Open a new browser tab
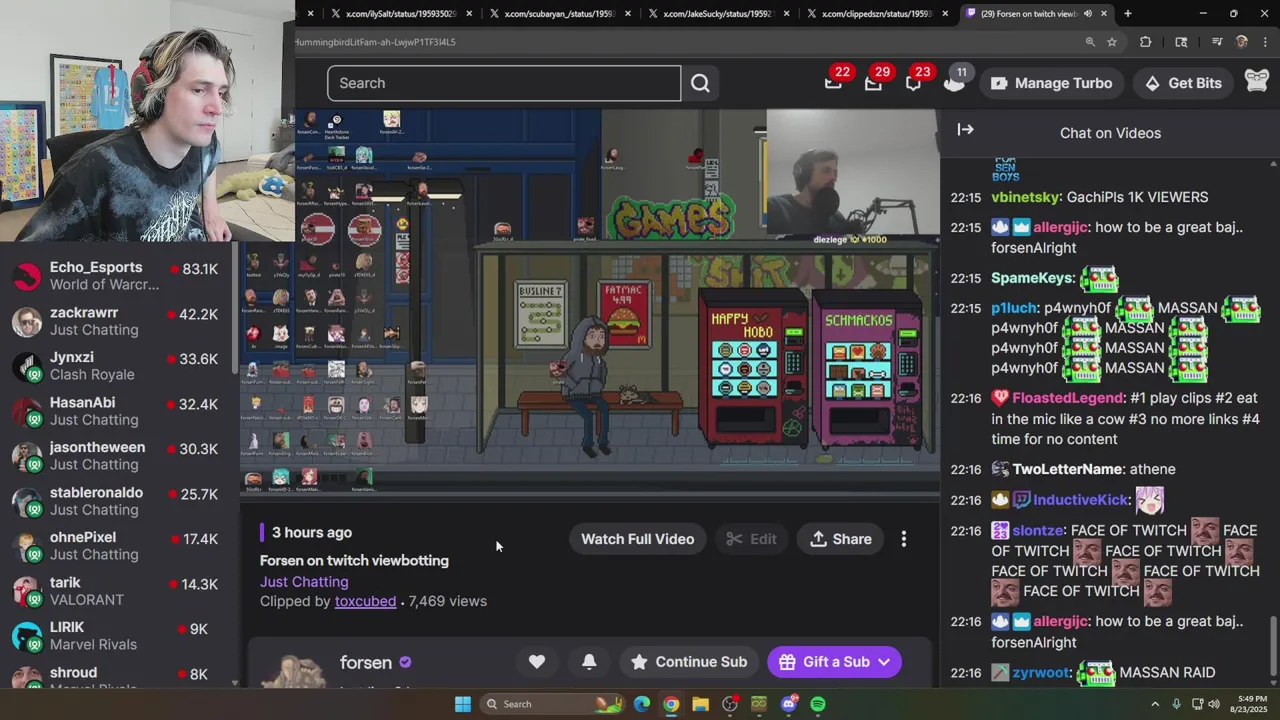Screen dimensions: 1280x720 pyautogui.click(x=1128, y=14)
